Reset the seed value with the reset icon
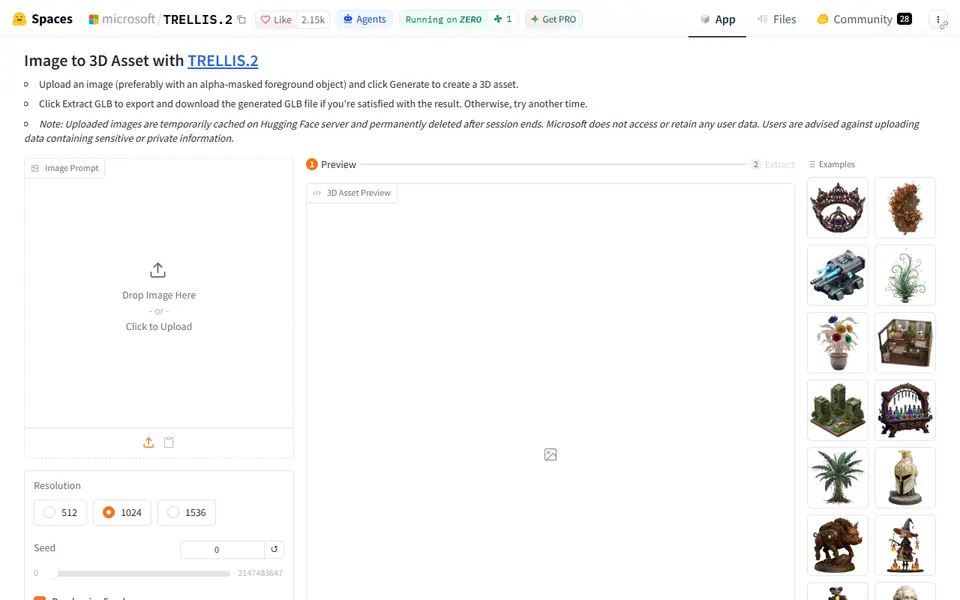 click(274, 549)
